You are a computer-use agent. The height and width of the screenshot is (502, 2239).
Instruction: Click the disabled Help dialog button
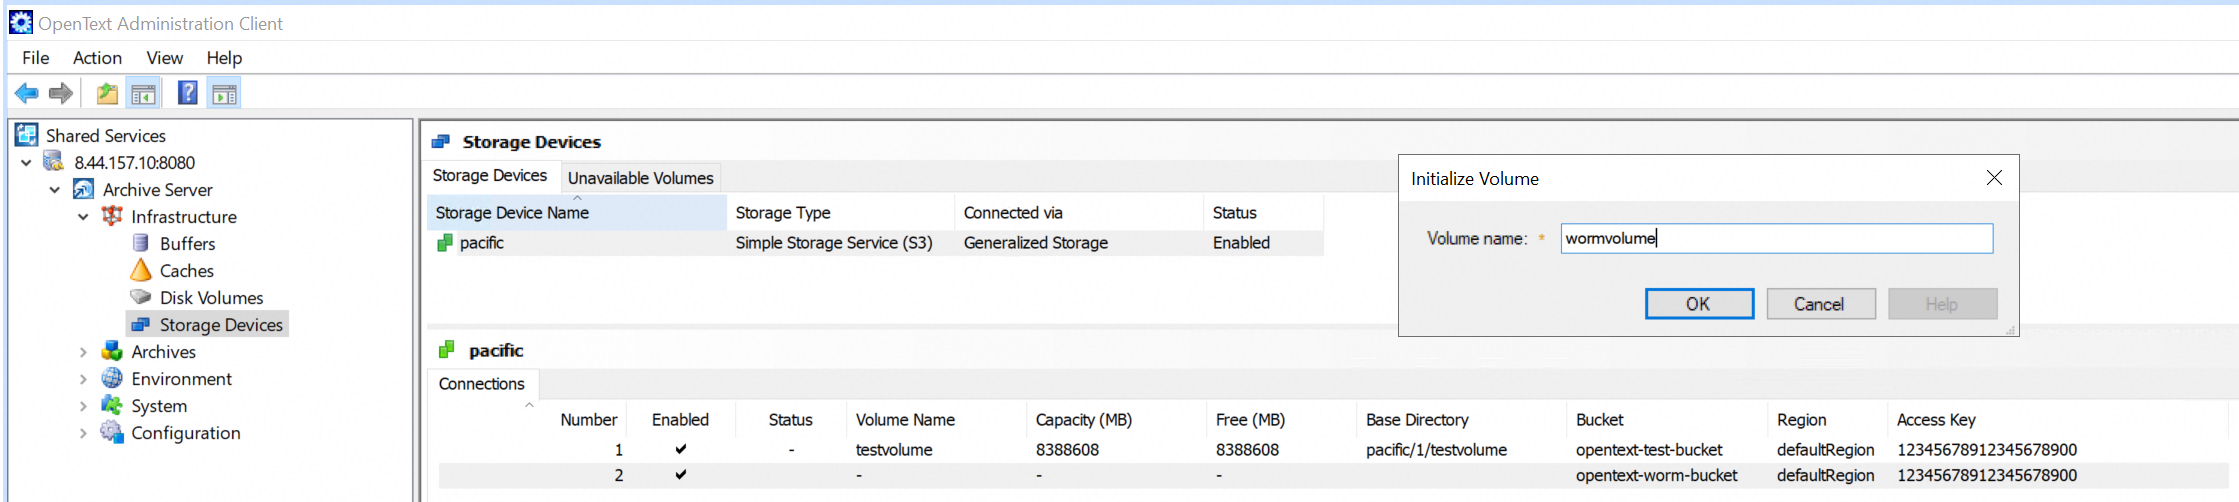[x=1942, y=304]
